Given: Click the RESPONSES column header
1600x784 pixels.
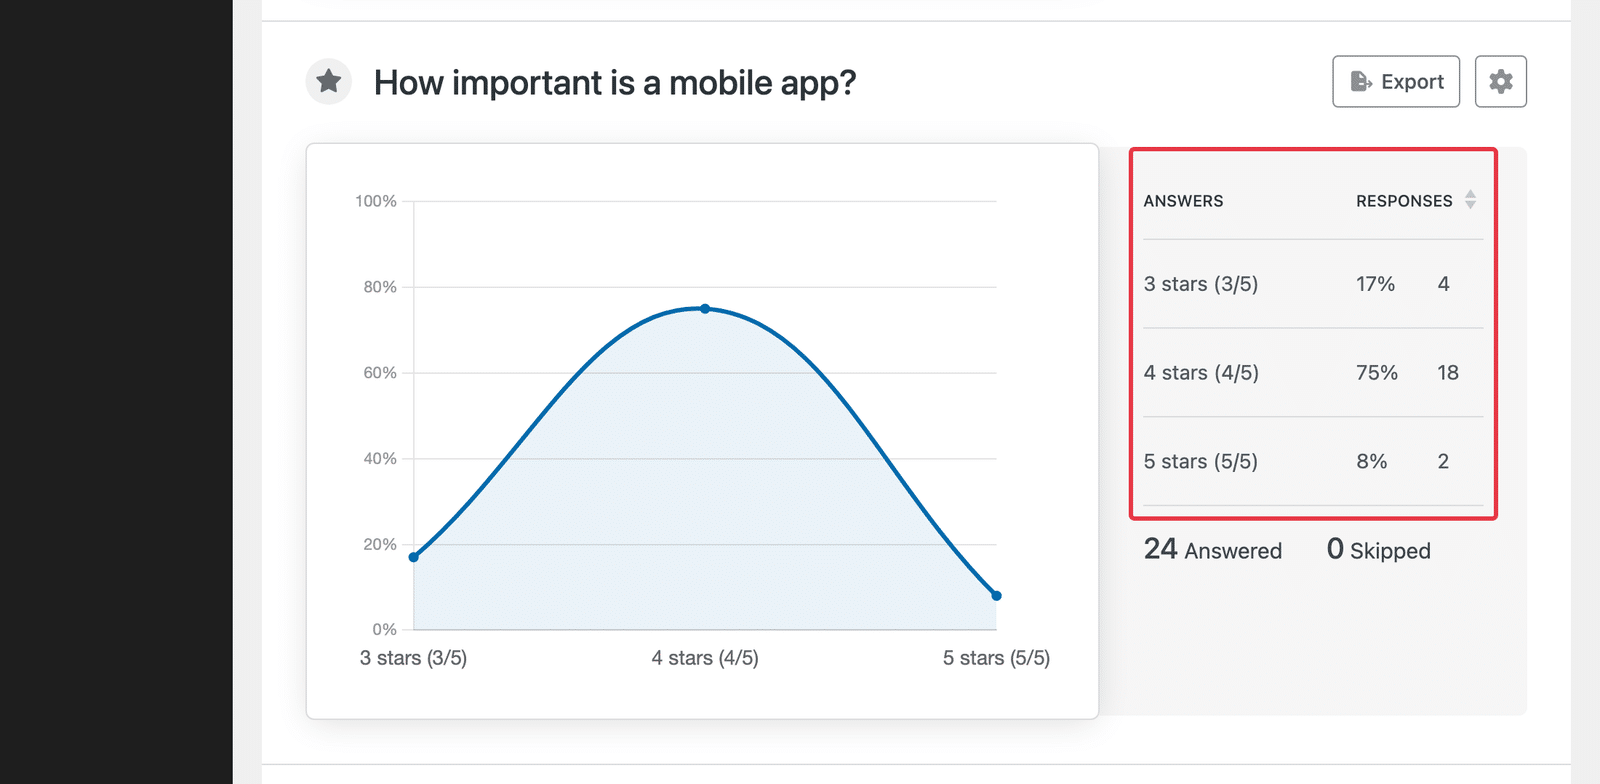Looking at the screenshot, I should [x=1404, y=201].
